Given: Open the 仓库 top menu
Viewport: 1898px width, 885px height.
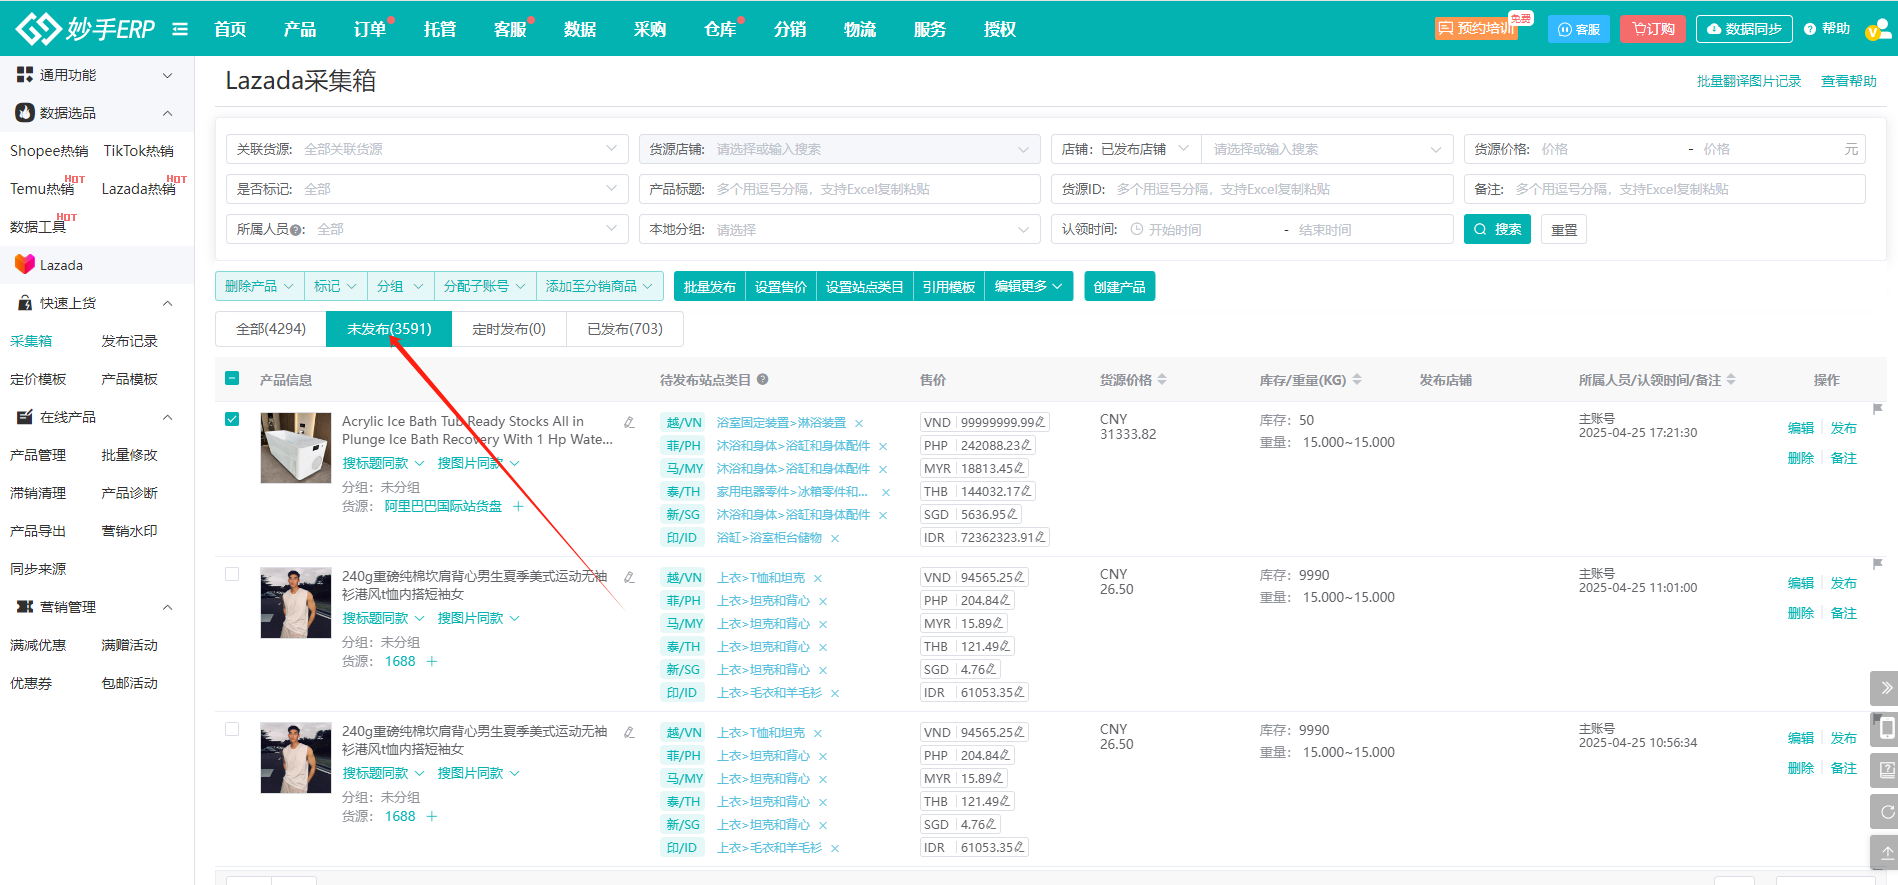Looking at the screenshot, I should tap(720, 29).
